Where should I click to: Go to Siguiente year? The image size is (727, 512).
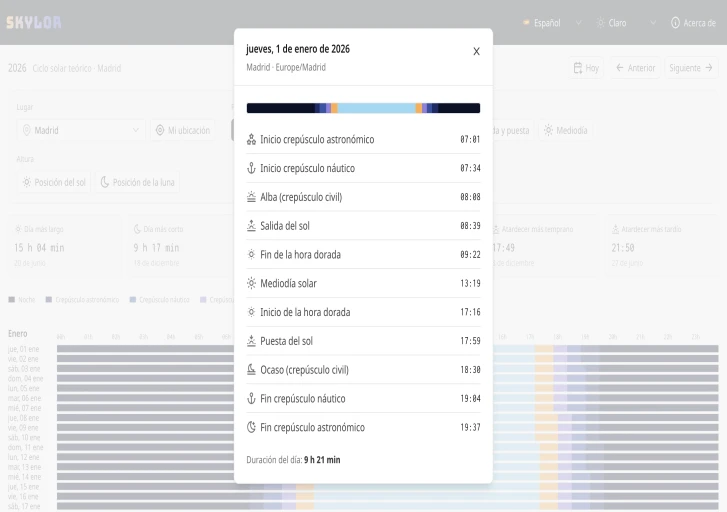(691, 68)
